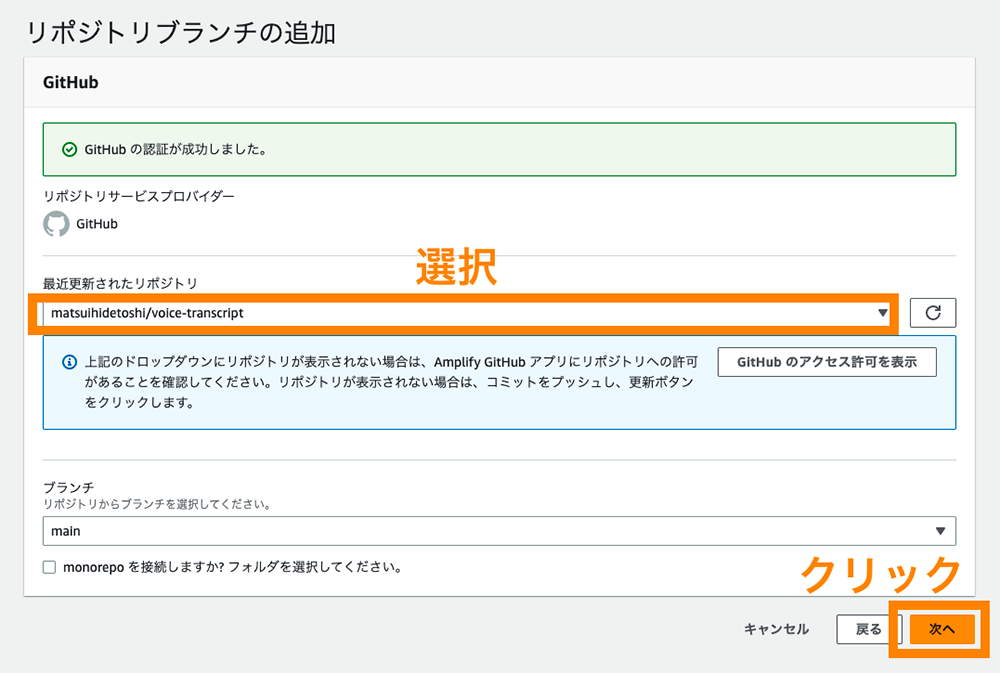1000x673 pixels.
Task: Enable the monorepo 接続 checkbox
Action: 50,567
